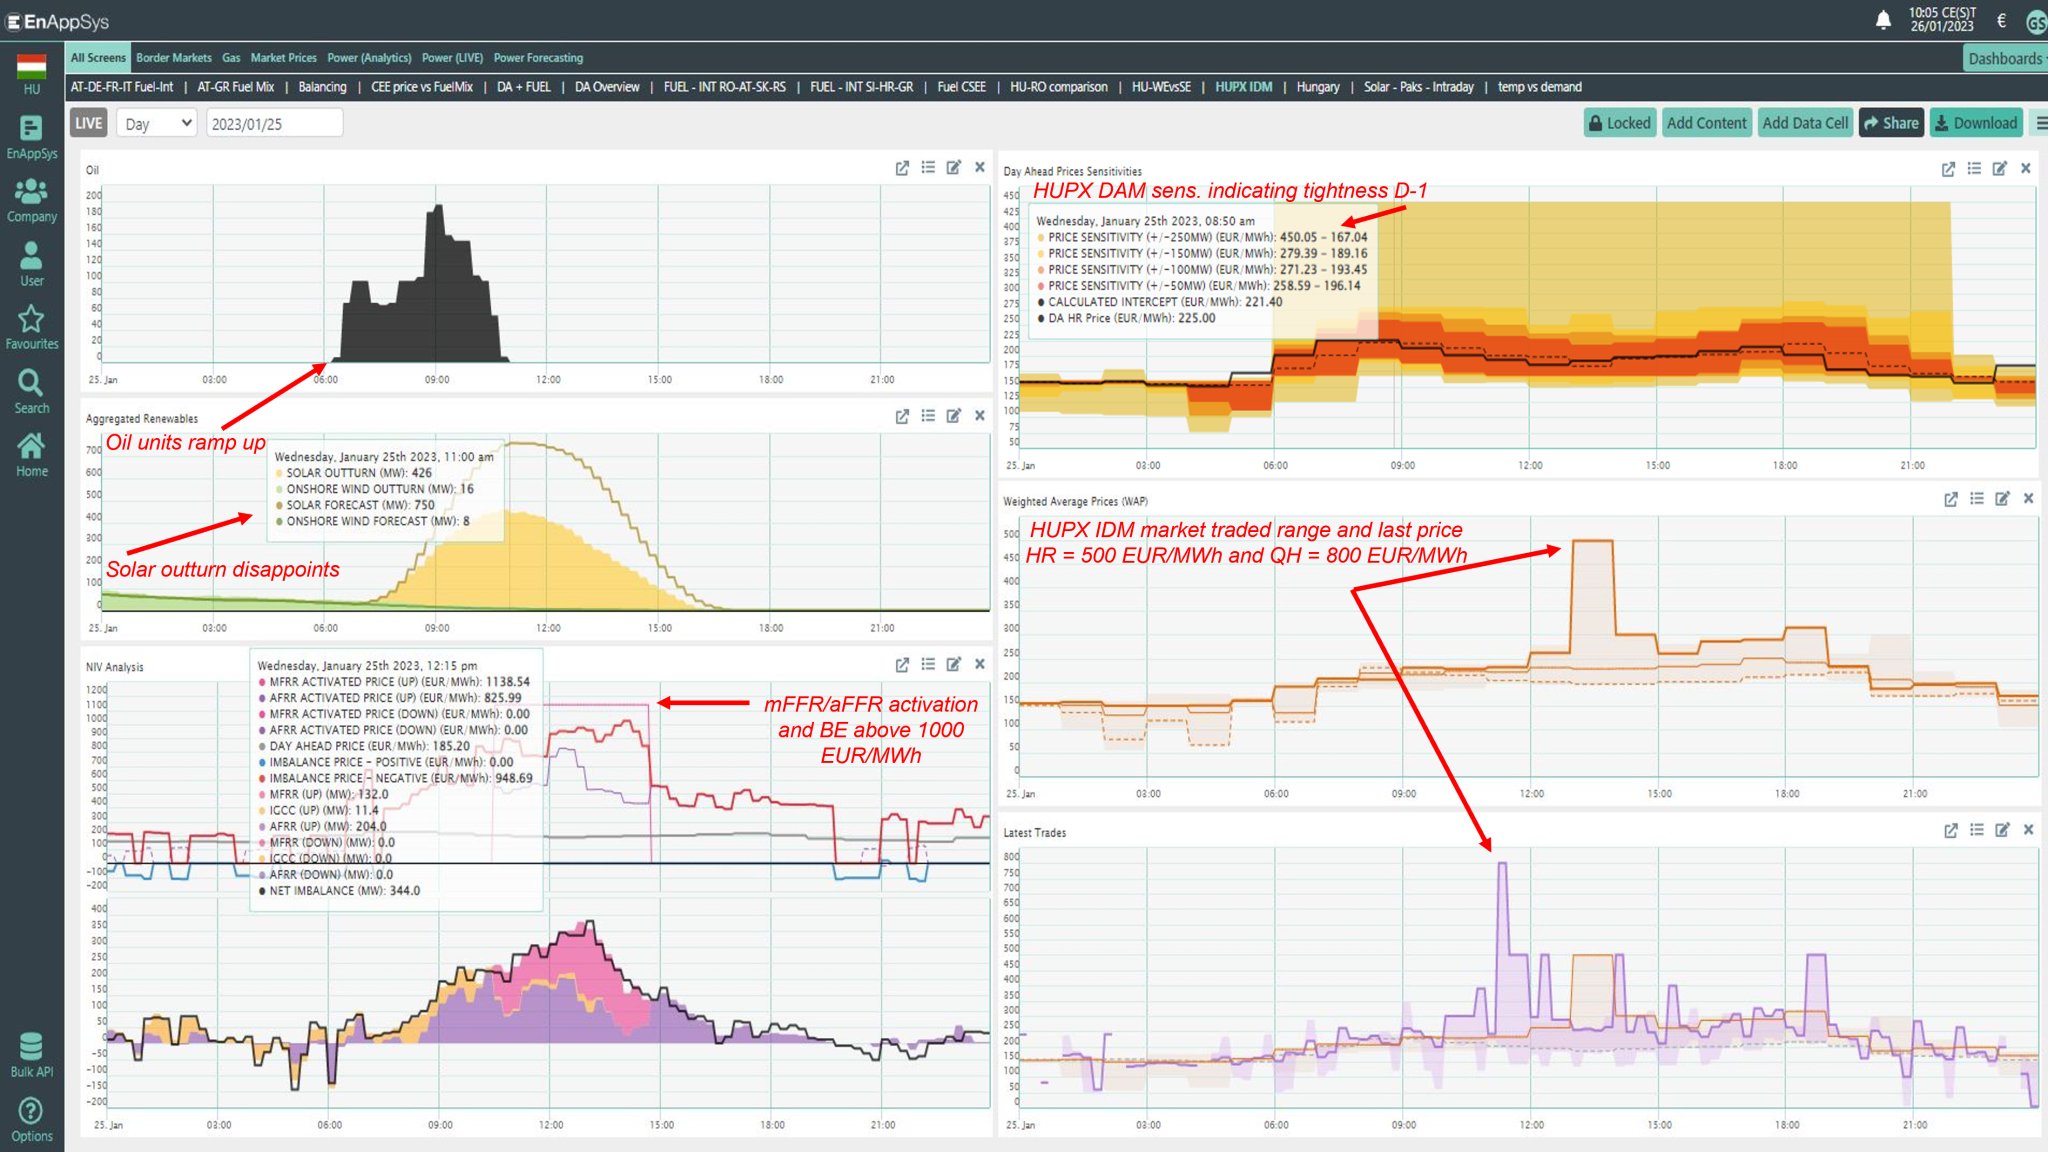The height and width of the screenshot is (1152, 2048).
Task: Show NIV Analysis legend list
Action: point(928,664)
